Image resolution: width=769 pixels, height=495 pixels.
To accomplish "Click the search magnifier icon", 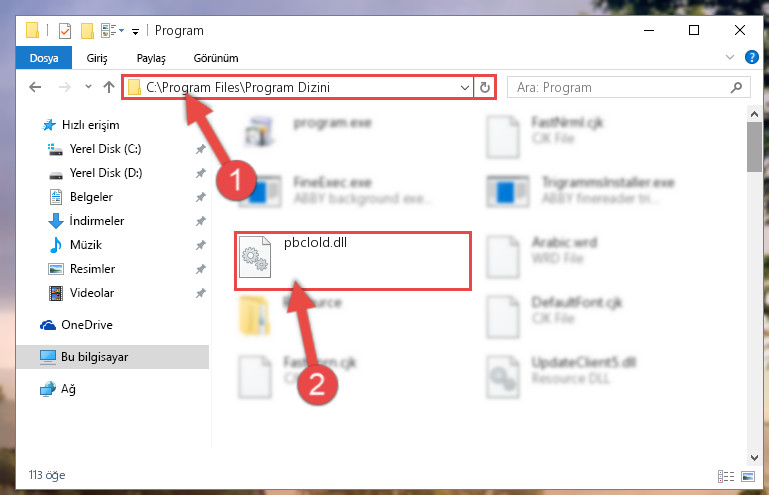I will pos(736,87).
